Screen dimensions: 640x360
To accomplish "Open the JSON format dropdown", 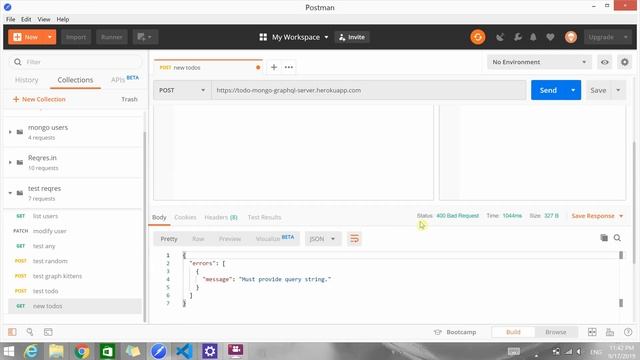I will pyautogui.click(x=322, y=239).
